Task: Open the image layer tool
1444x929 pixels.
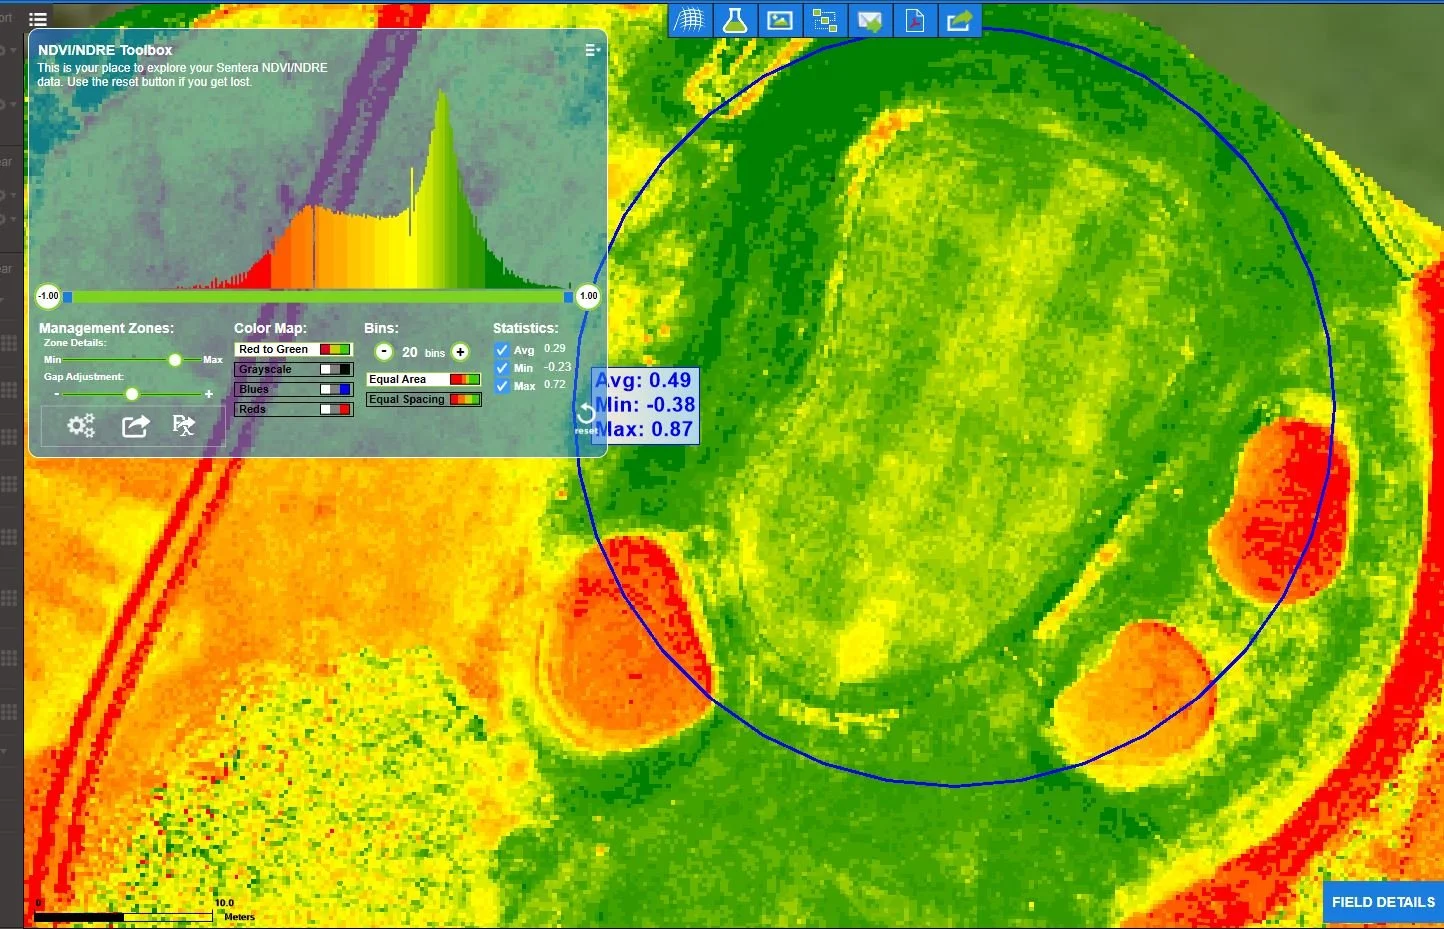Action: coord(780,20)
